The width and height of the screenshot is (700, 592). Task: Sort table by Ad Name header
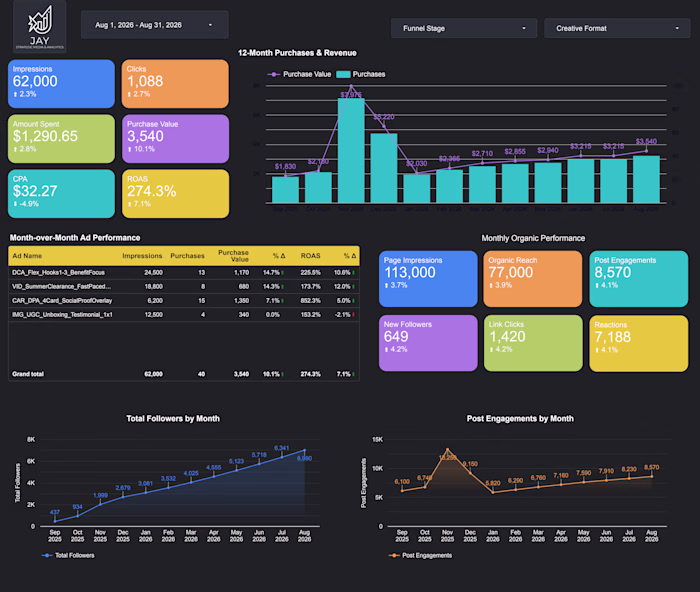27,256
